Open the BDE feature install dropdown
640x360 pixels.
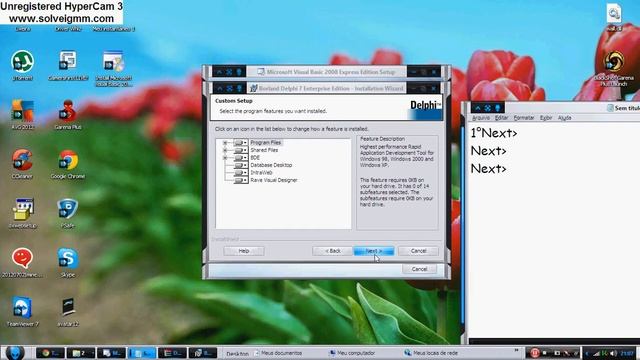(241, 158)
